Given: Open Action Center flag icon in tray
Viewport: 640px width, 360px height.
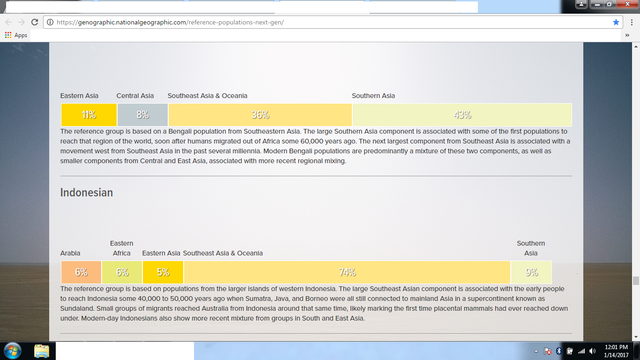Looking at the screenshot, I should 548,351.
